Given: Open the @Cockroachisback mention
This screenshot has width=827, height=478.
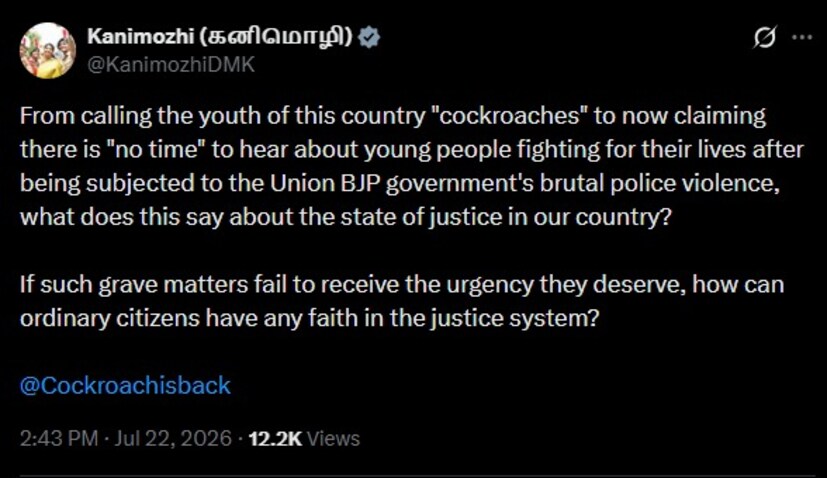Looking at the screenshot, I should point(125,386).
